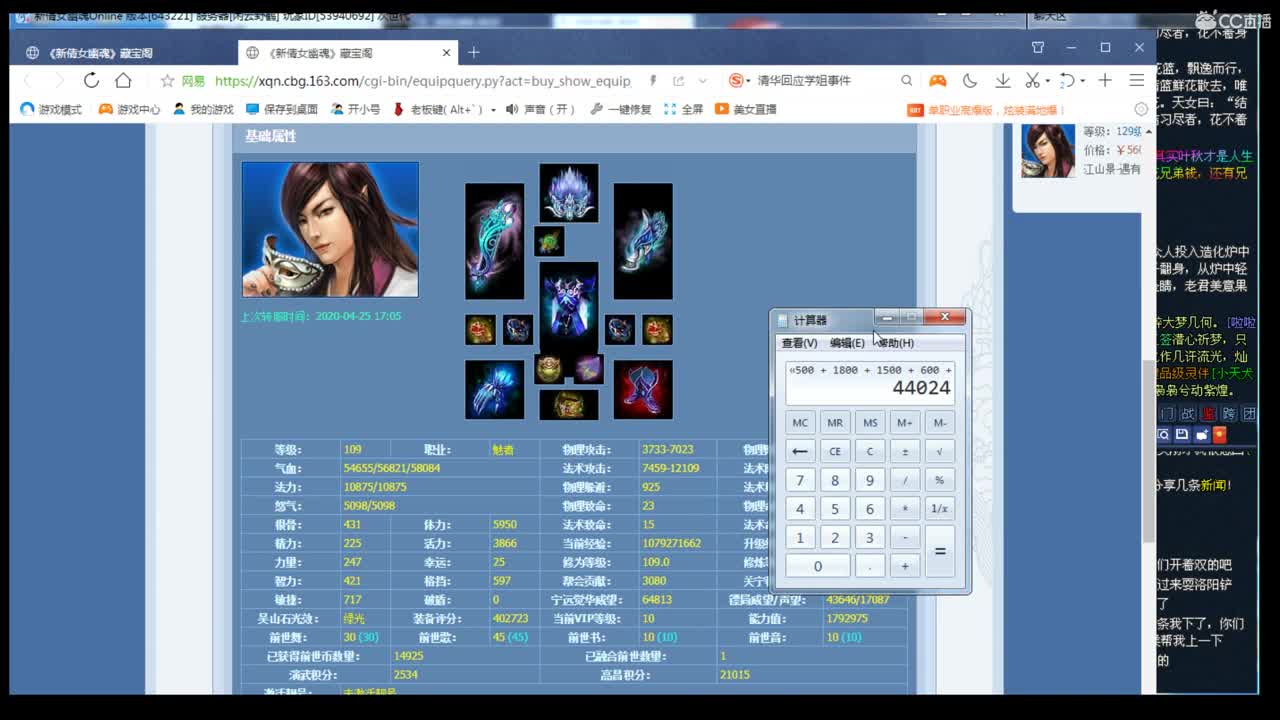
Task: Click the undo closed tab icon
Action: (1067, 80)
